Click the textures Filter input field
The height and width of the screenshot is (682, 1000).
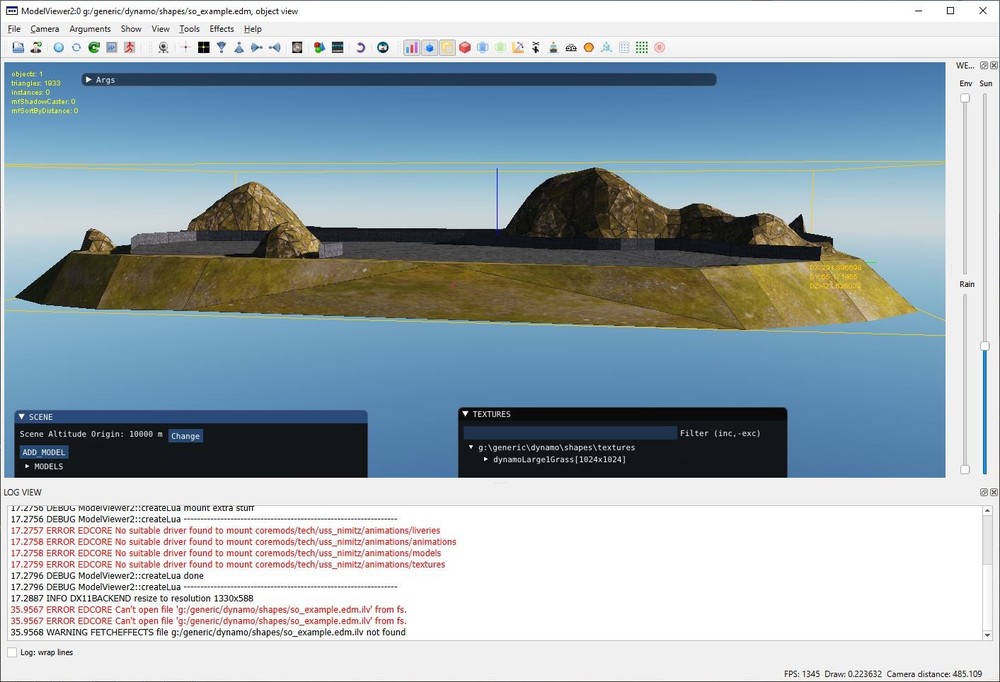(x=570, y=433)
